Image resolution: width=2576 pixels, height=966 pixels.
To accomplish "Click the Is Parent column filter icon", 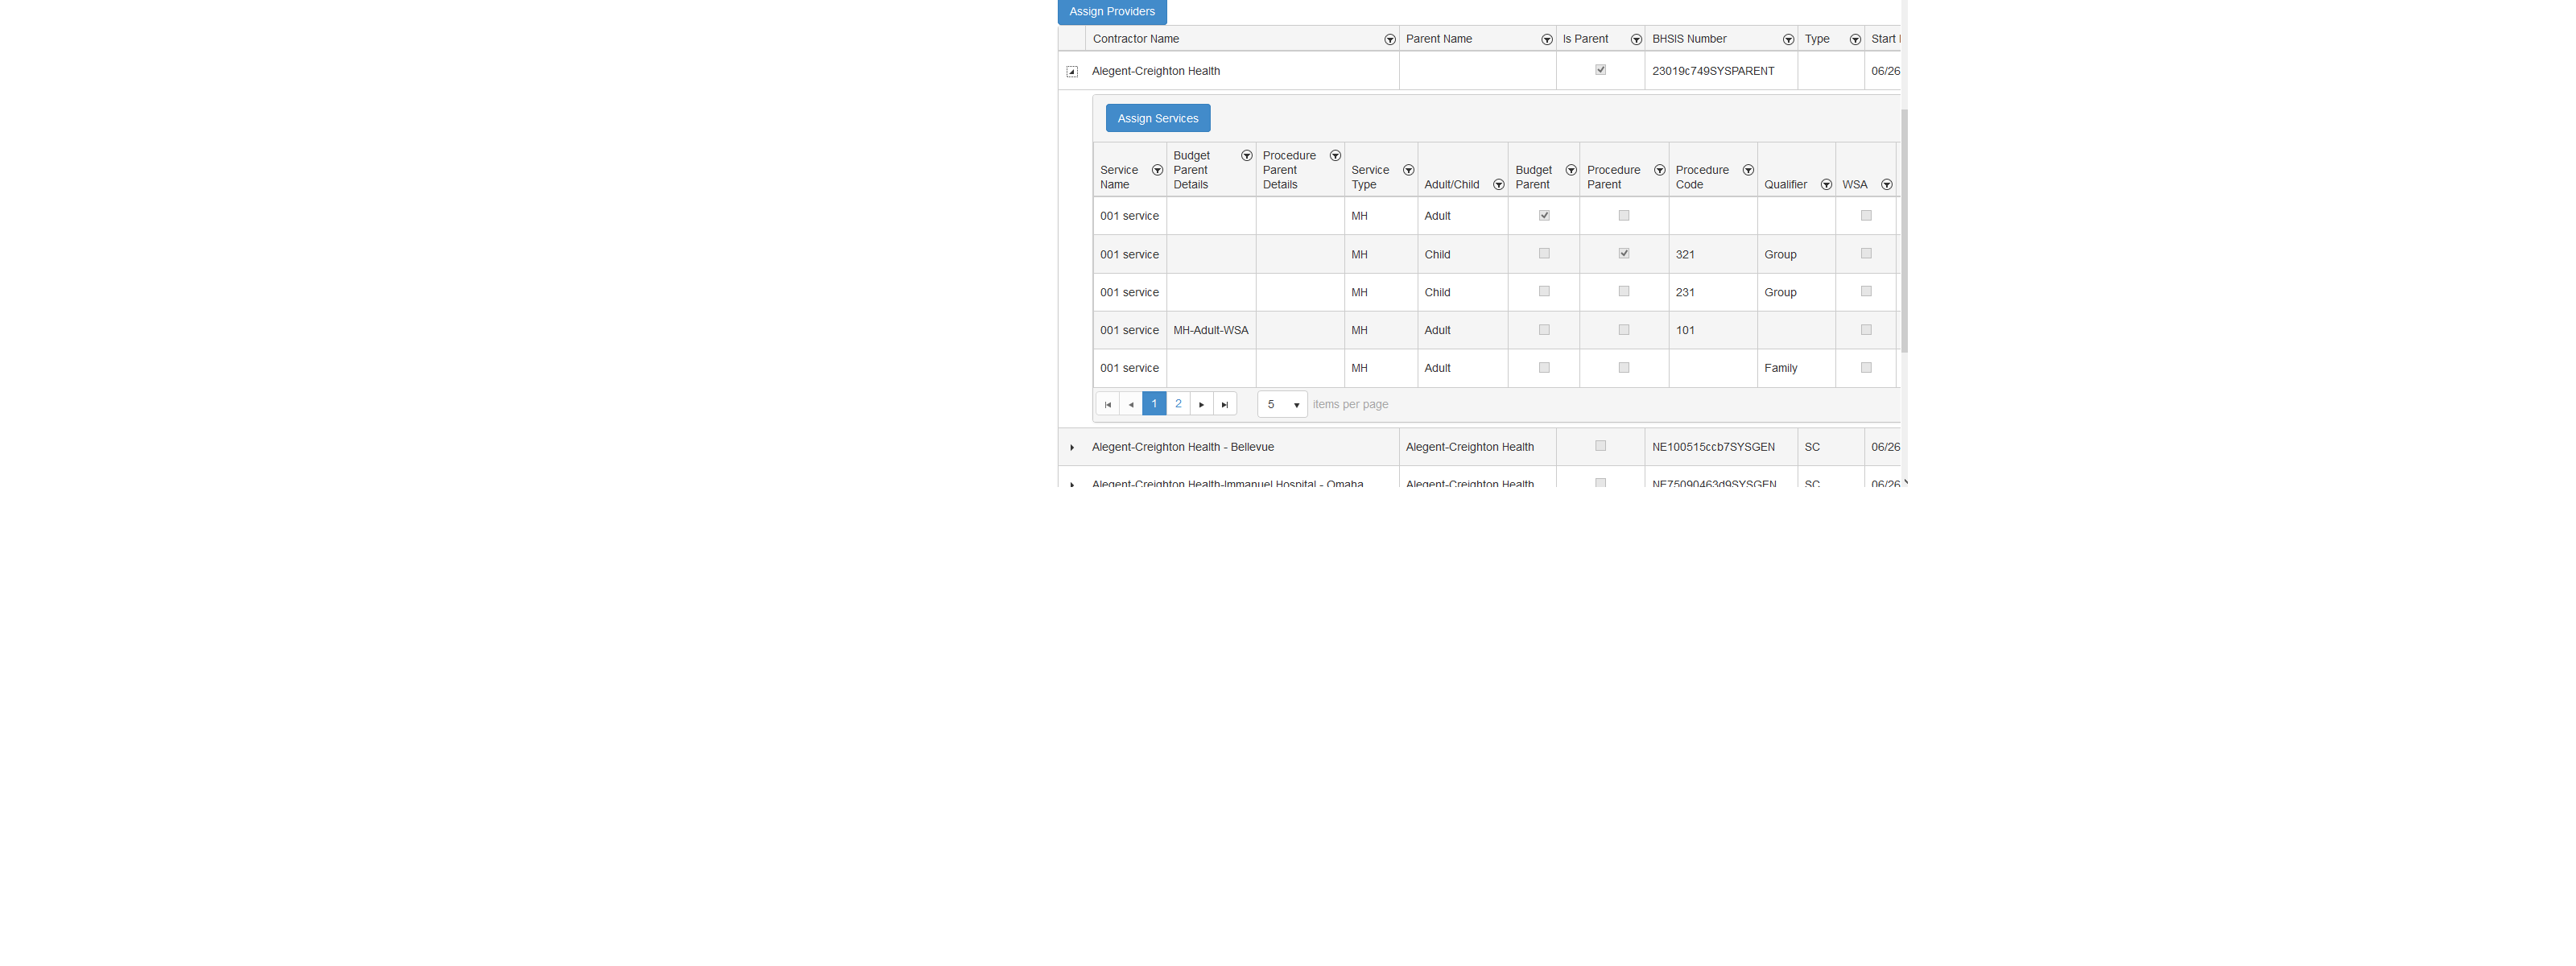I will click(1636, 40).
